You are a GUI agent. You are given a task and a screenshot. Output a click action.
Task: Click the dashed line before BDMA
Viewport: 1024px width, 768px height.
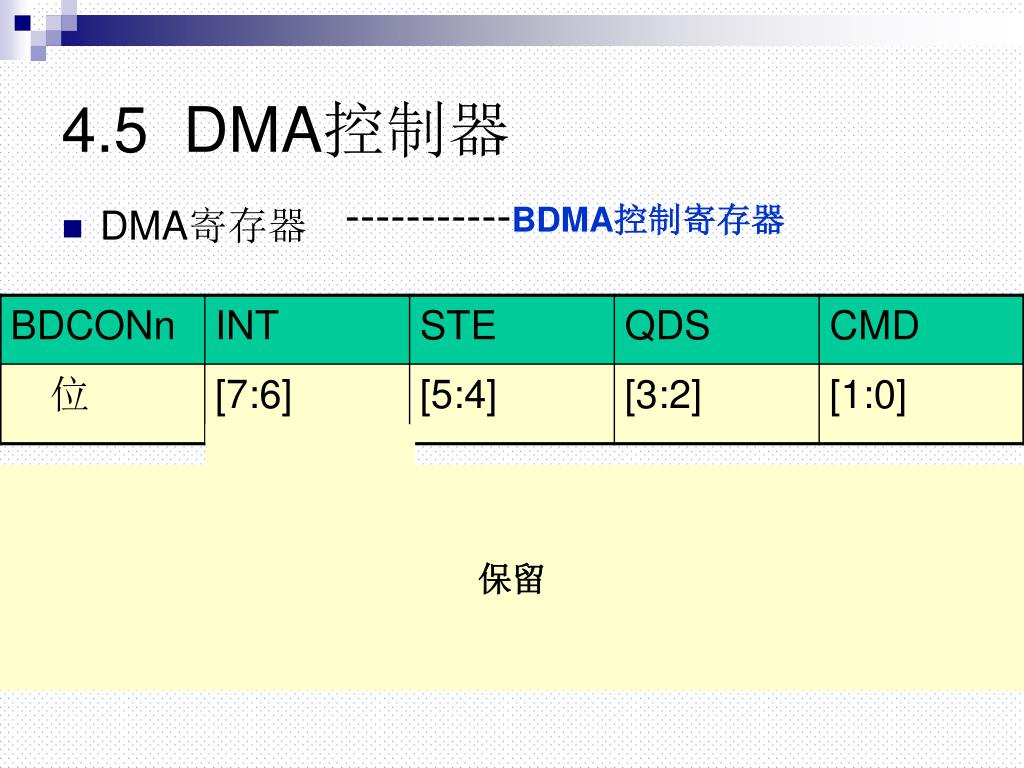tap(428, 219)
